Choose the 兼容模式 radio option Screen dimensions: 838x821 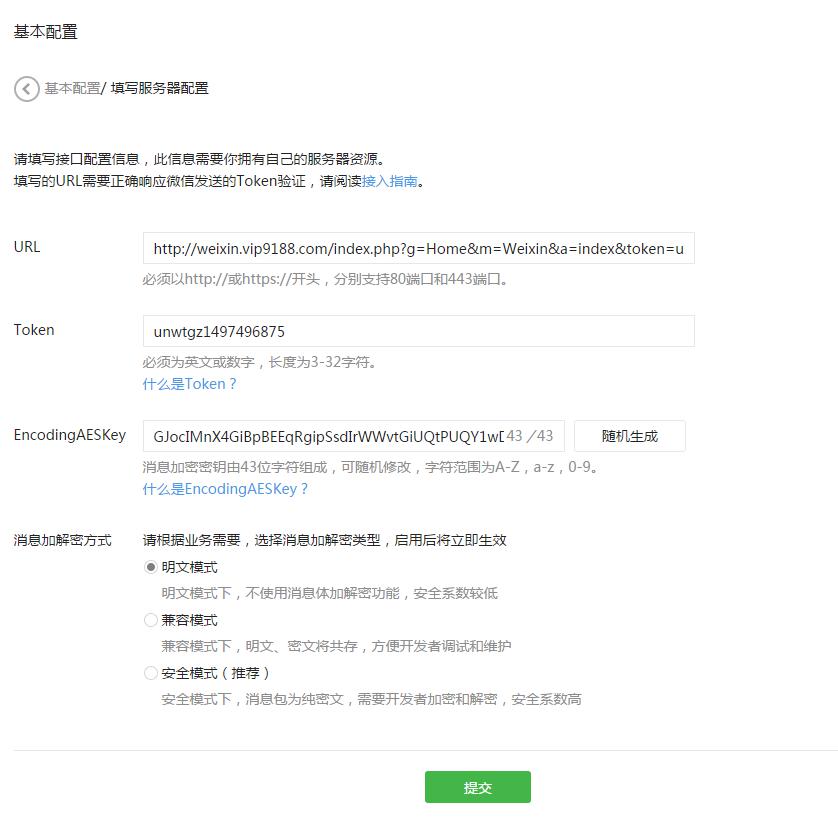[x=152, y=620]
